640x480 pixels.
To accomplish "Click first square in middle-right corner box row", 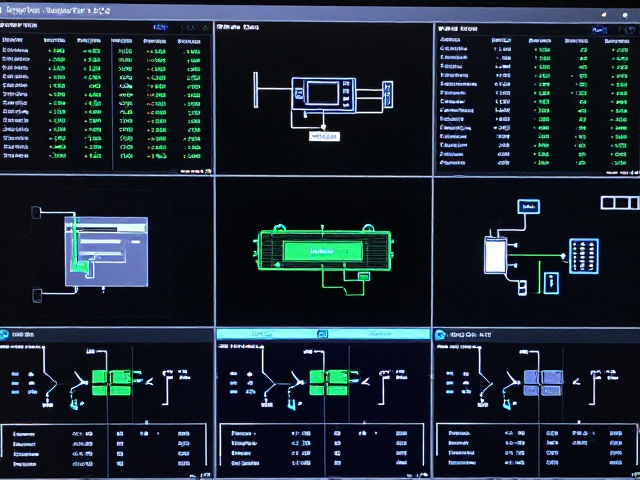I will [x=608, y=203].
